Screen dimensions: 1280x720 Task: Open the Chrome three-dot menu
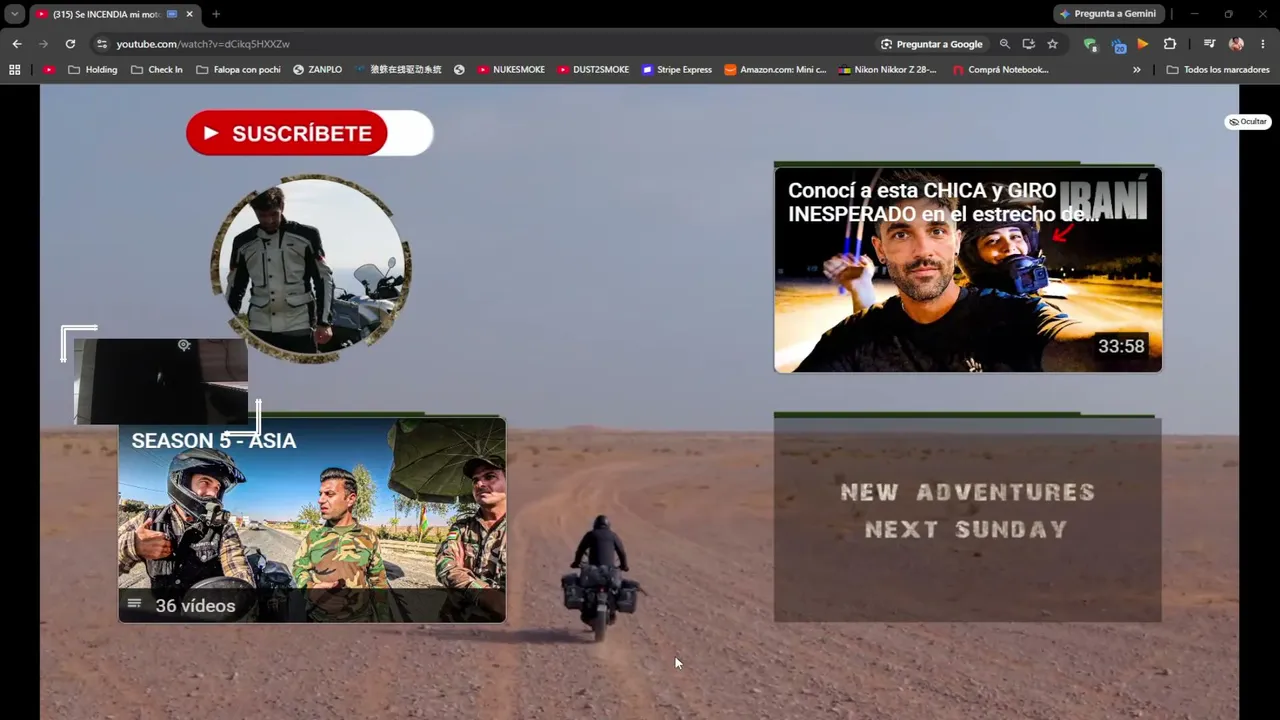(x=1263, y=44)
